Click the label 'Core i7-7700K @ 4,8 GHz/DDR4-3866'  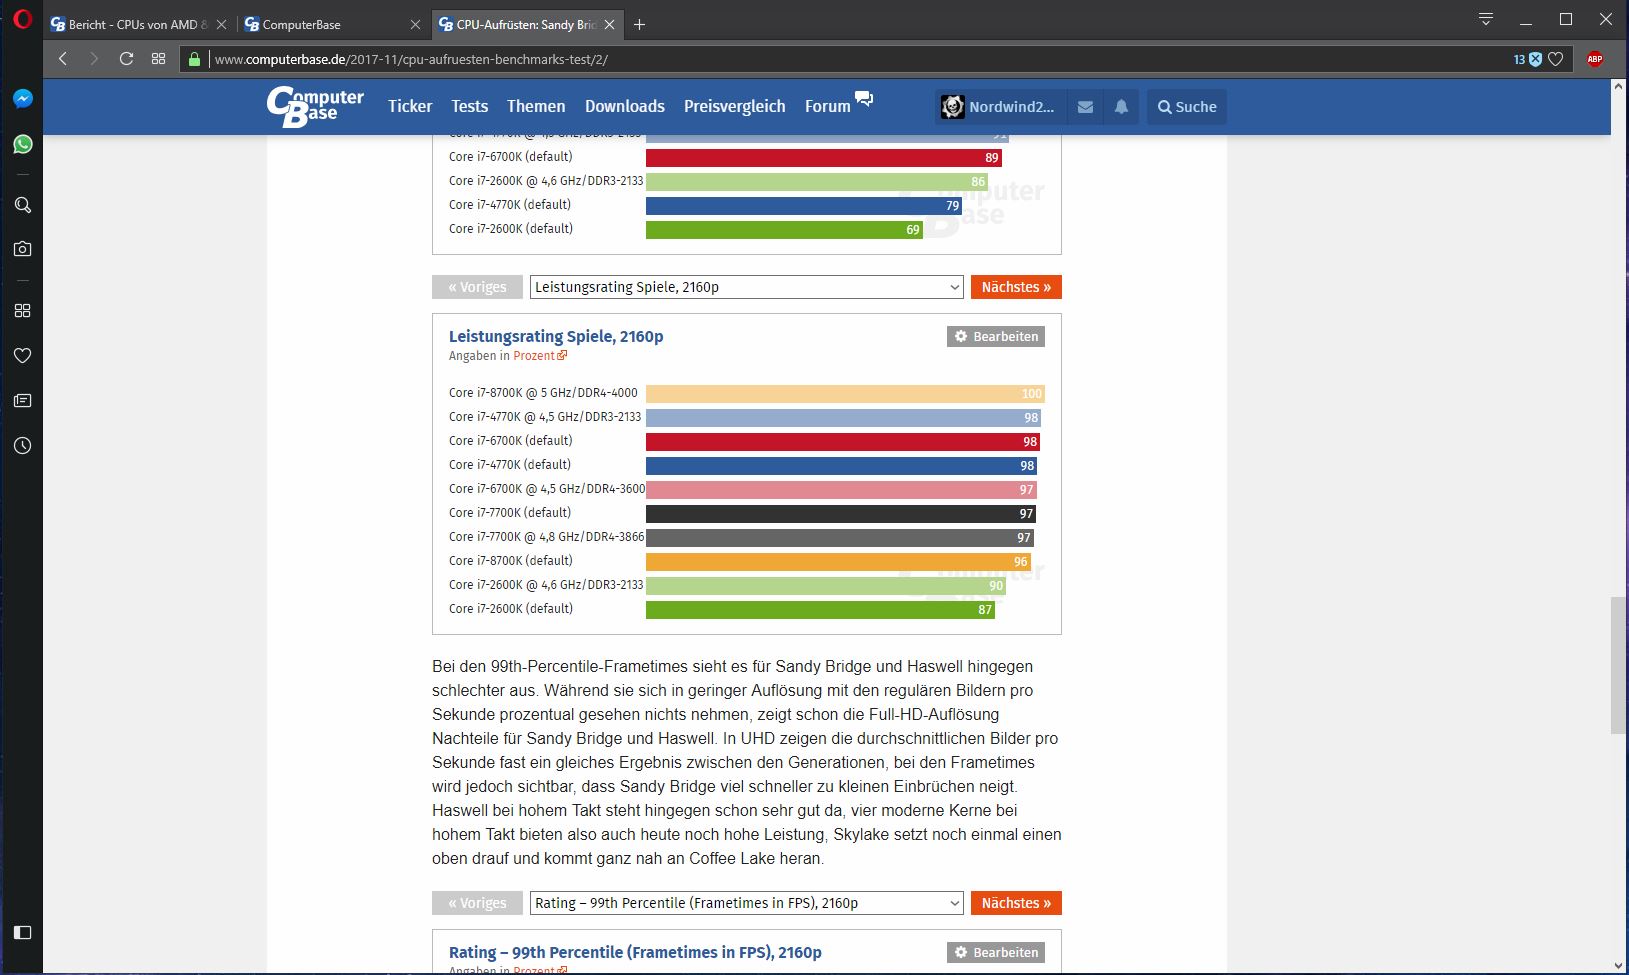pos(547,537)
